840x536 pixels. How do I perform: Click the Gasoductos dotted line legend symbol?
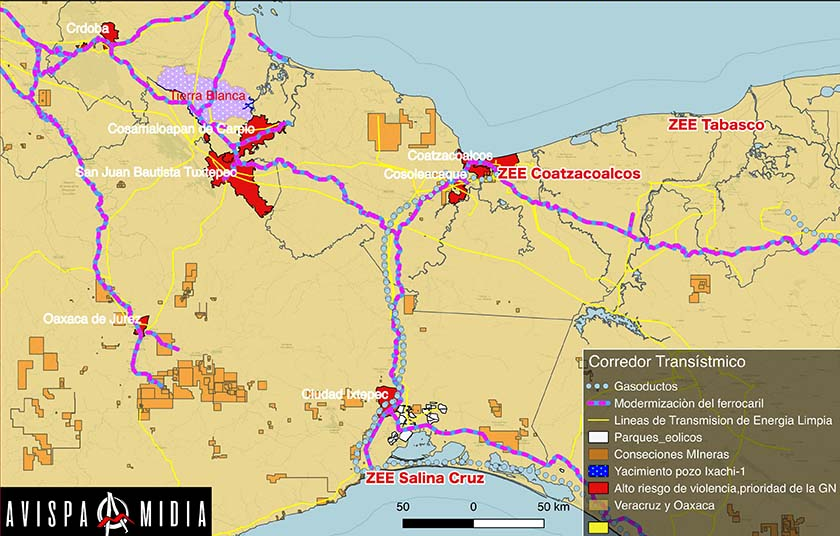[x=597, y=386]
